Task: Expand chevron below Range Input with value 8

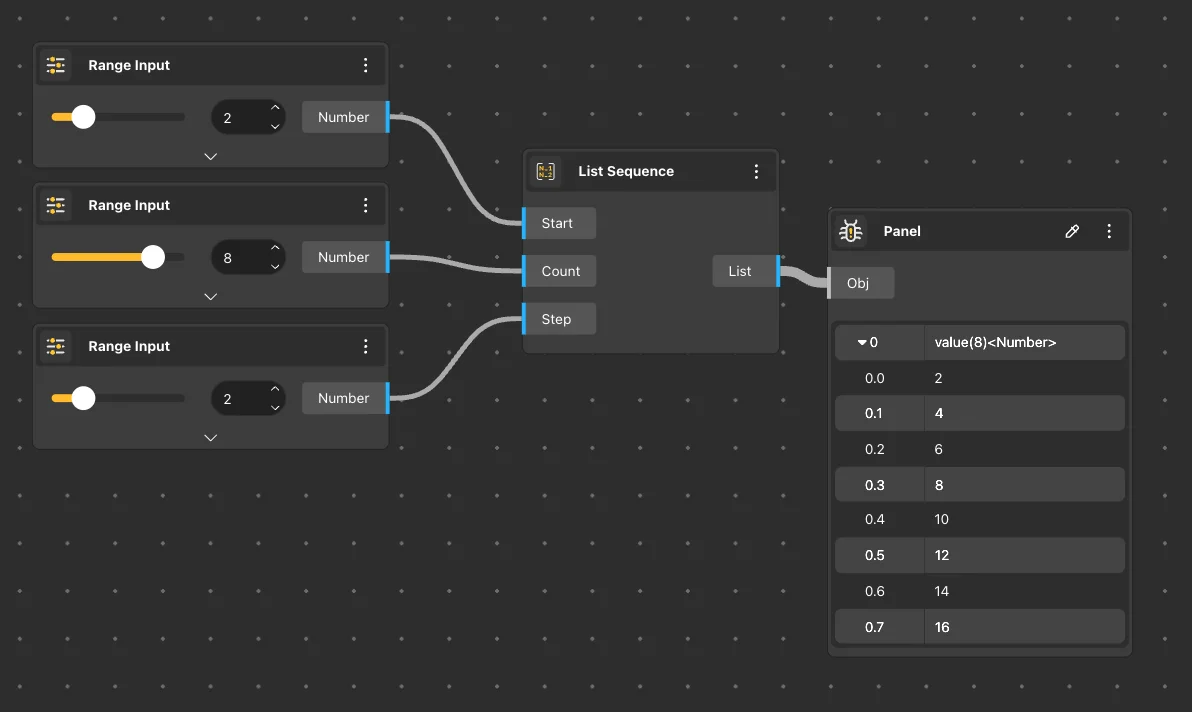Action: point(210,296)
